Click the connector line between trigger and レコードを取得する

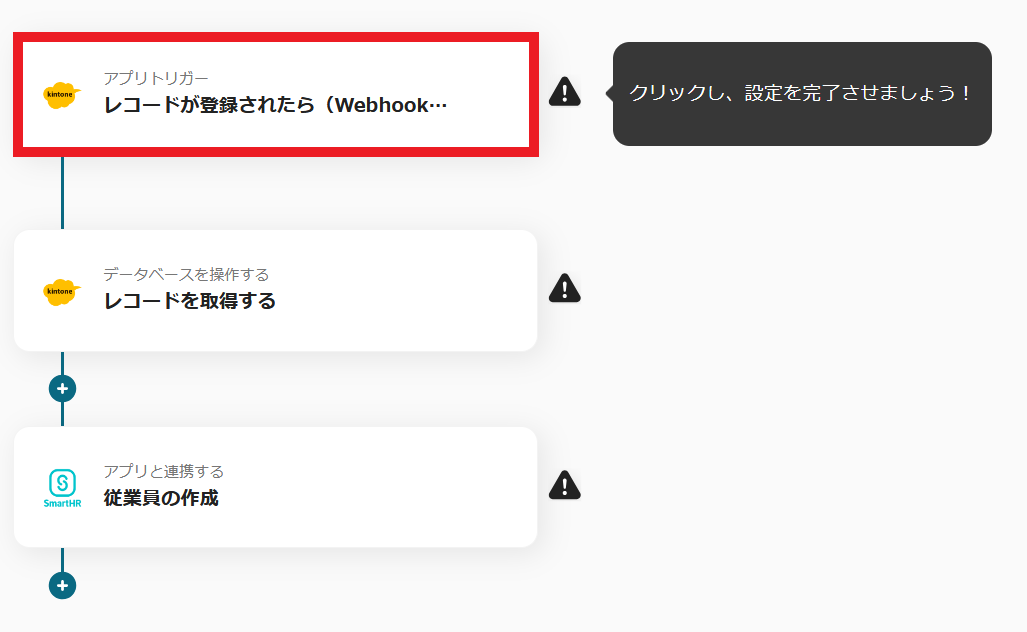tap(62, 193)
